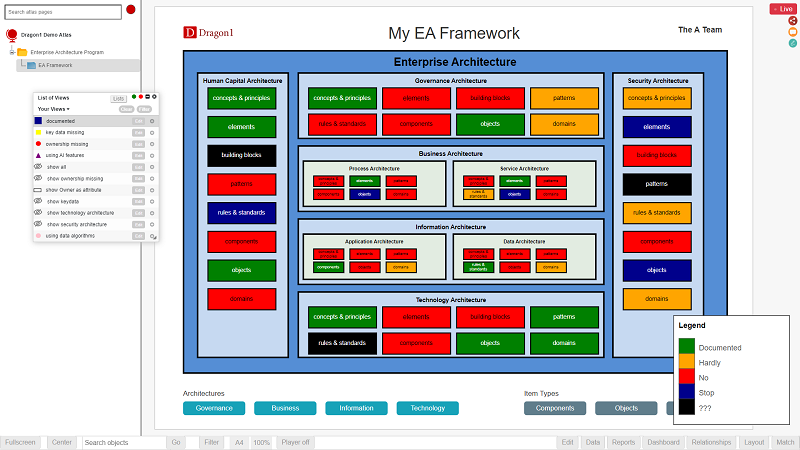This screenshot has height=450, width=800.
Task: Click the Technology architecture button
Action: (x=428, y=408)
